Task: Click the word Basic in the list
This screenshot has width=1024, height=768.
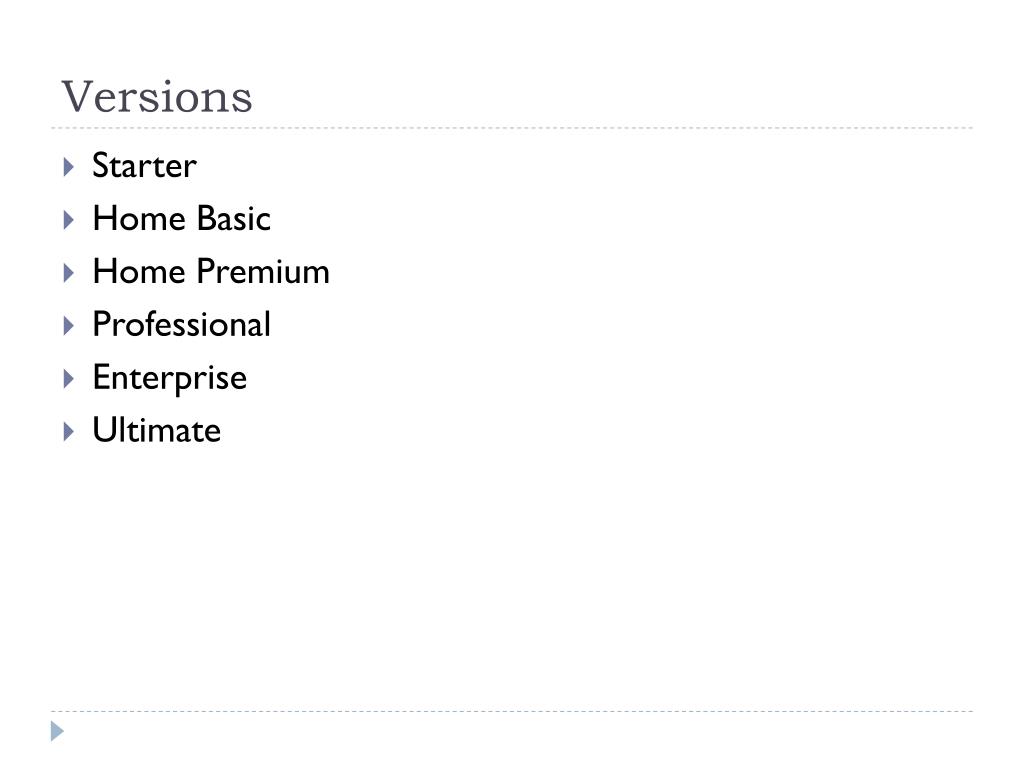Action: click(233, 219)
